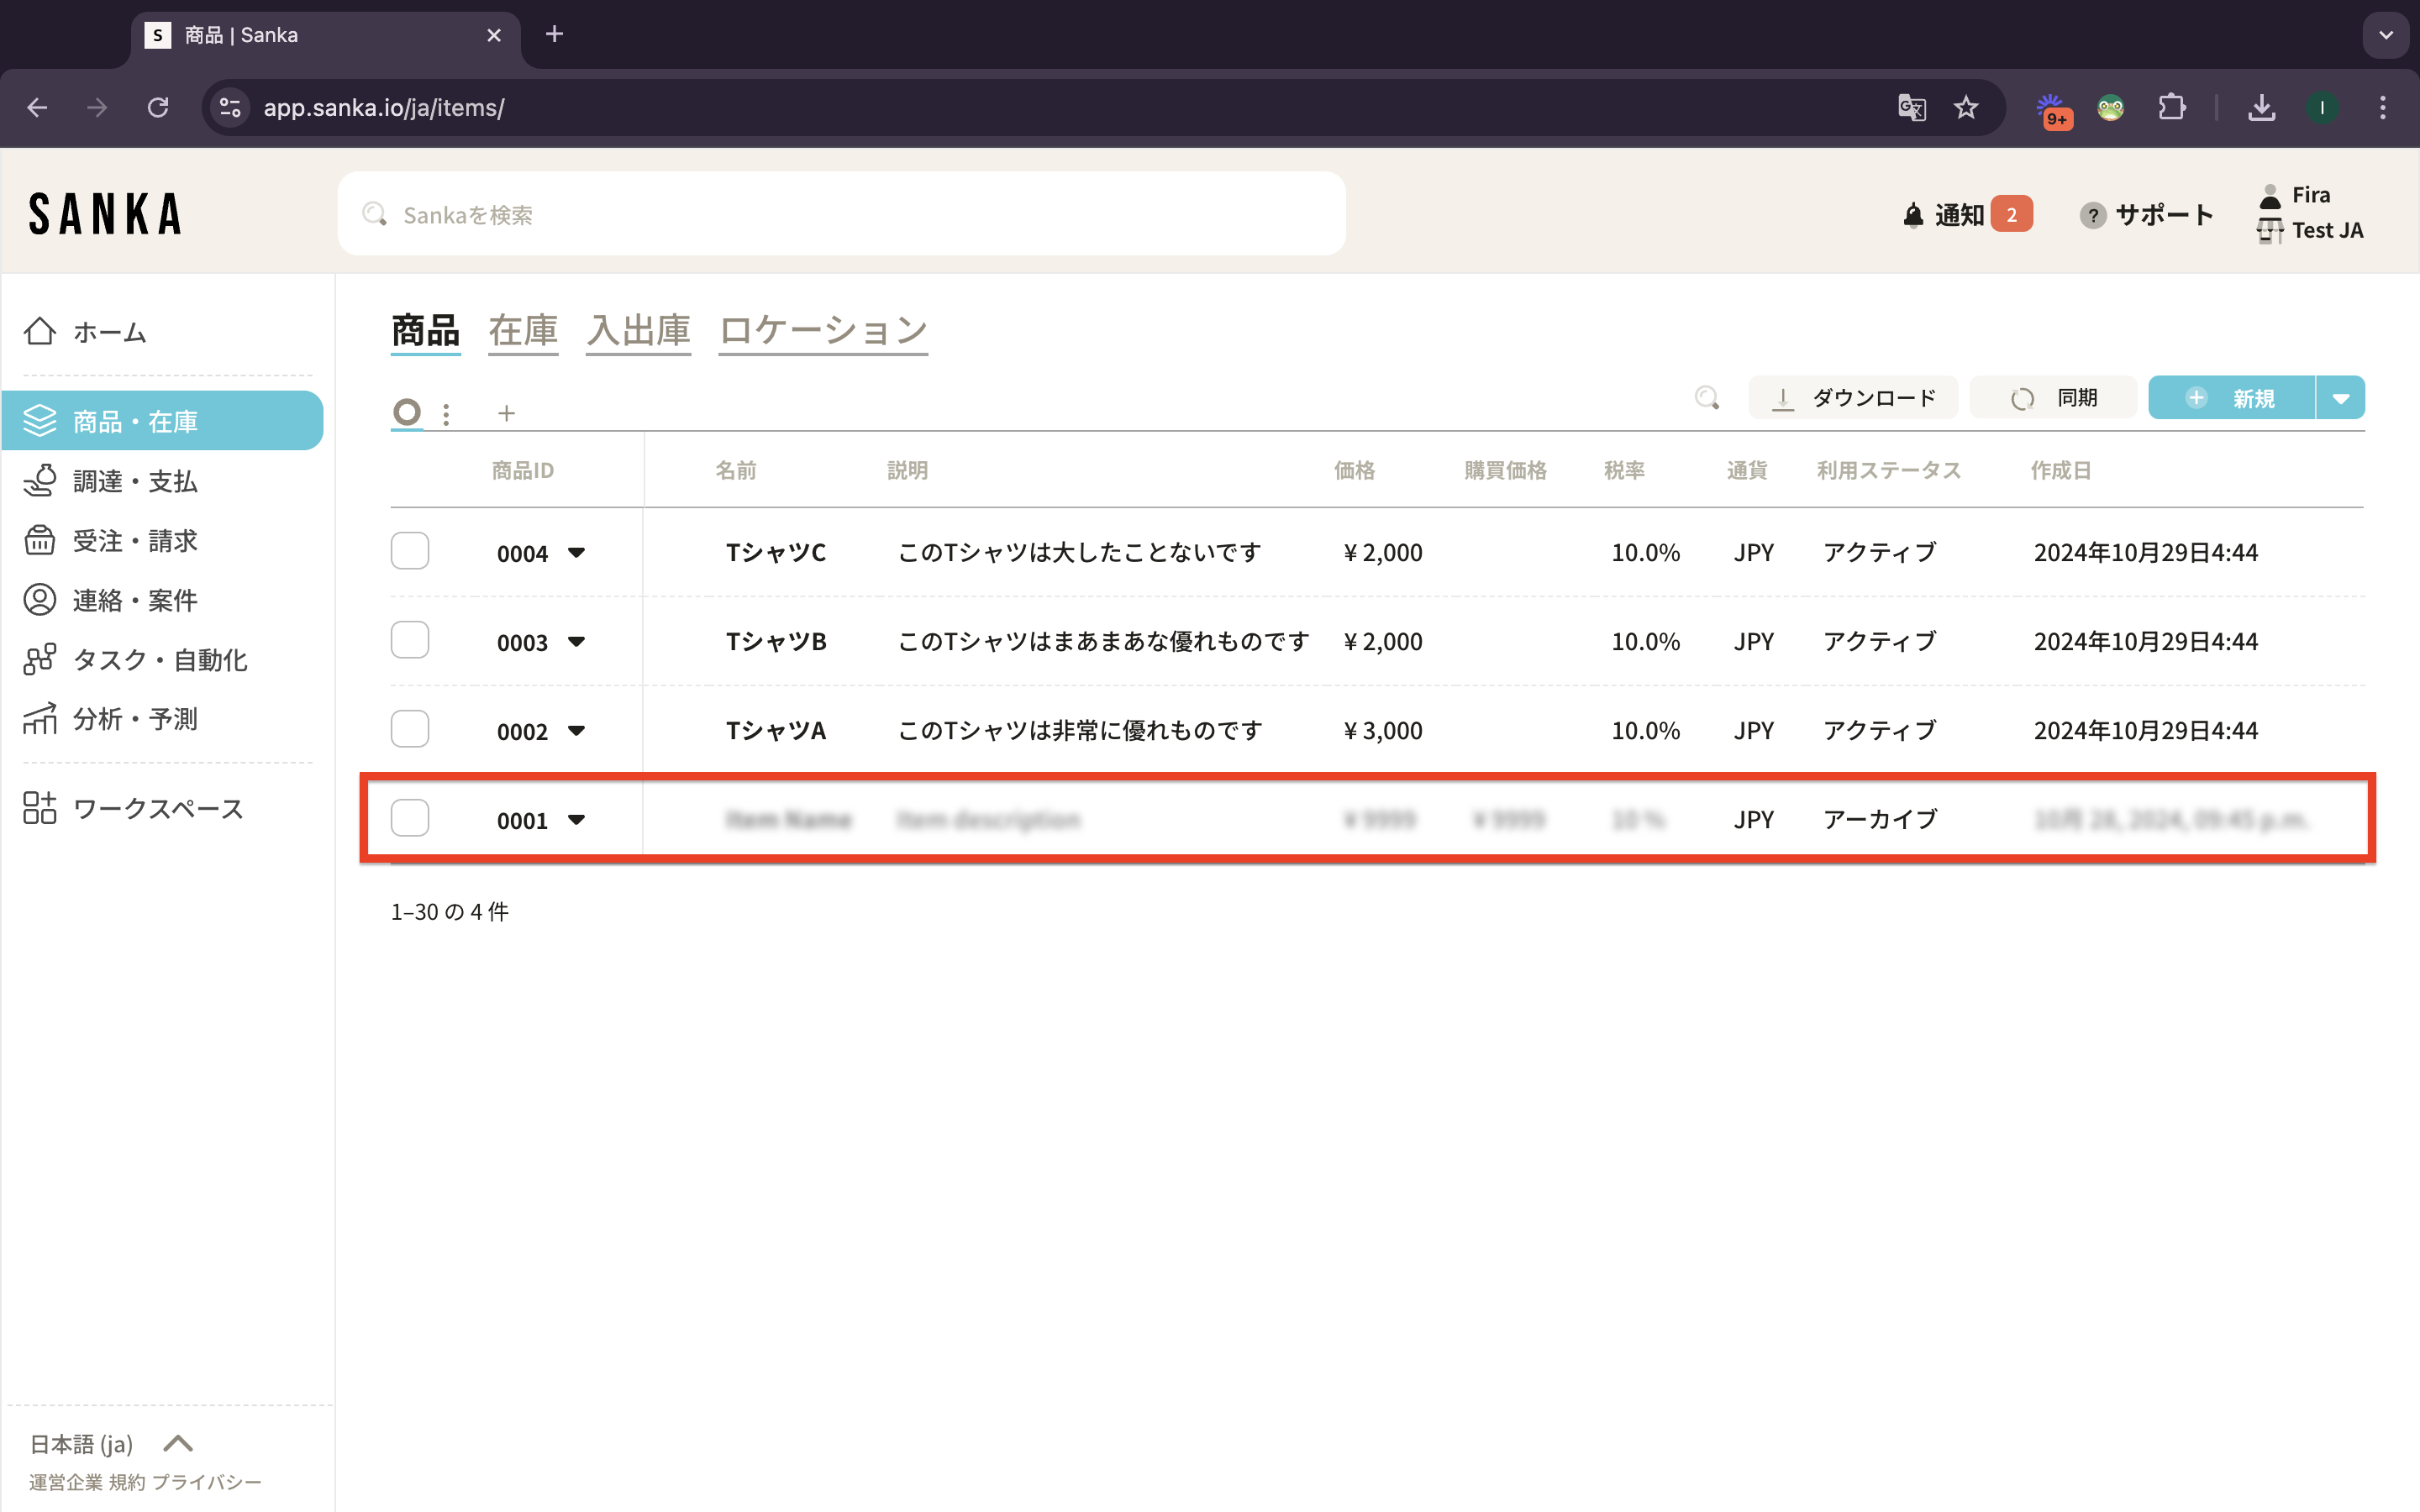
Task: Click the Sankaを検索 search field
Action: point(840,214)
